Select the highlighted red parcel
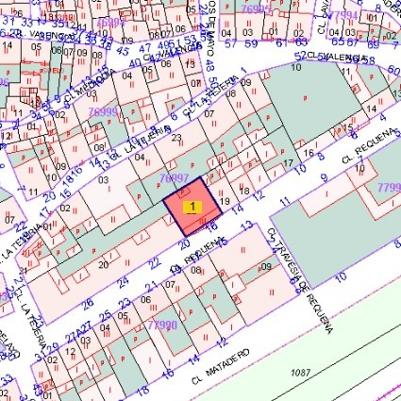401x401 pixels. tap(193, 207)
